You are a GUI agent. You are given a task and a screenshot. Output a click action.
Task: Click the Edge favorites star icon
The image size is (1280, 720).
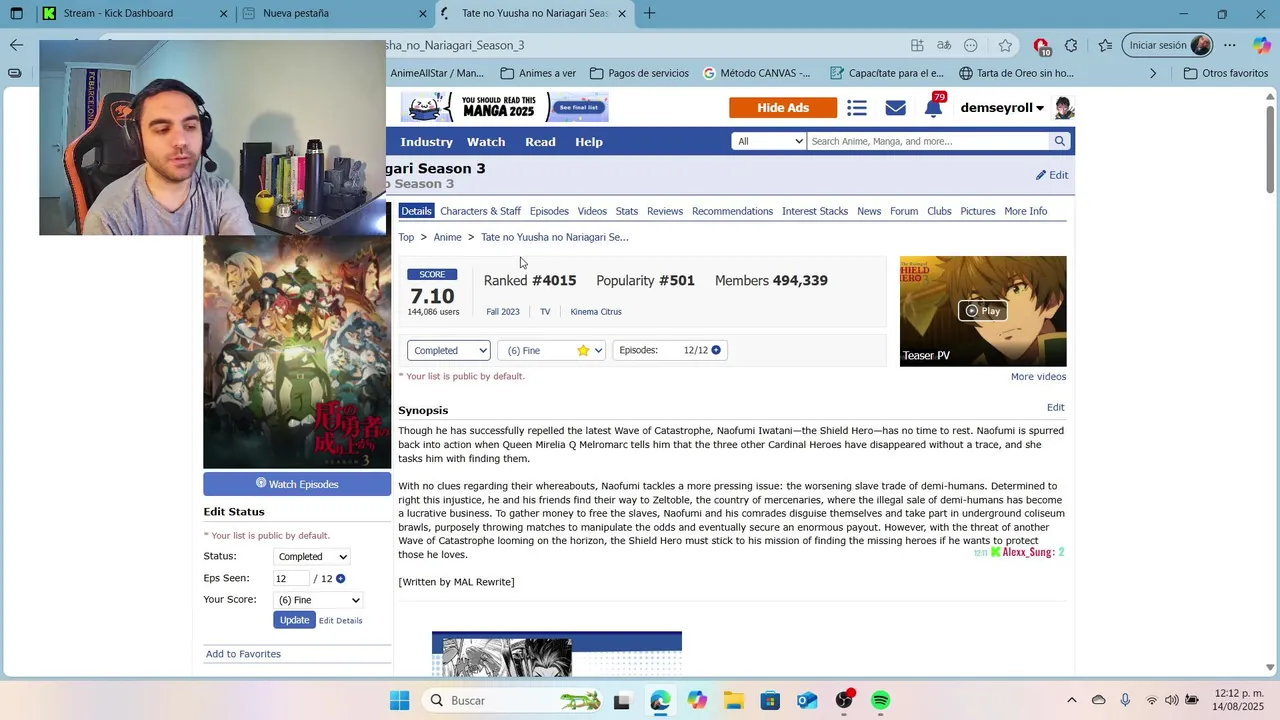[x=1005, y=45]
